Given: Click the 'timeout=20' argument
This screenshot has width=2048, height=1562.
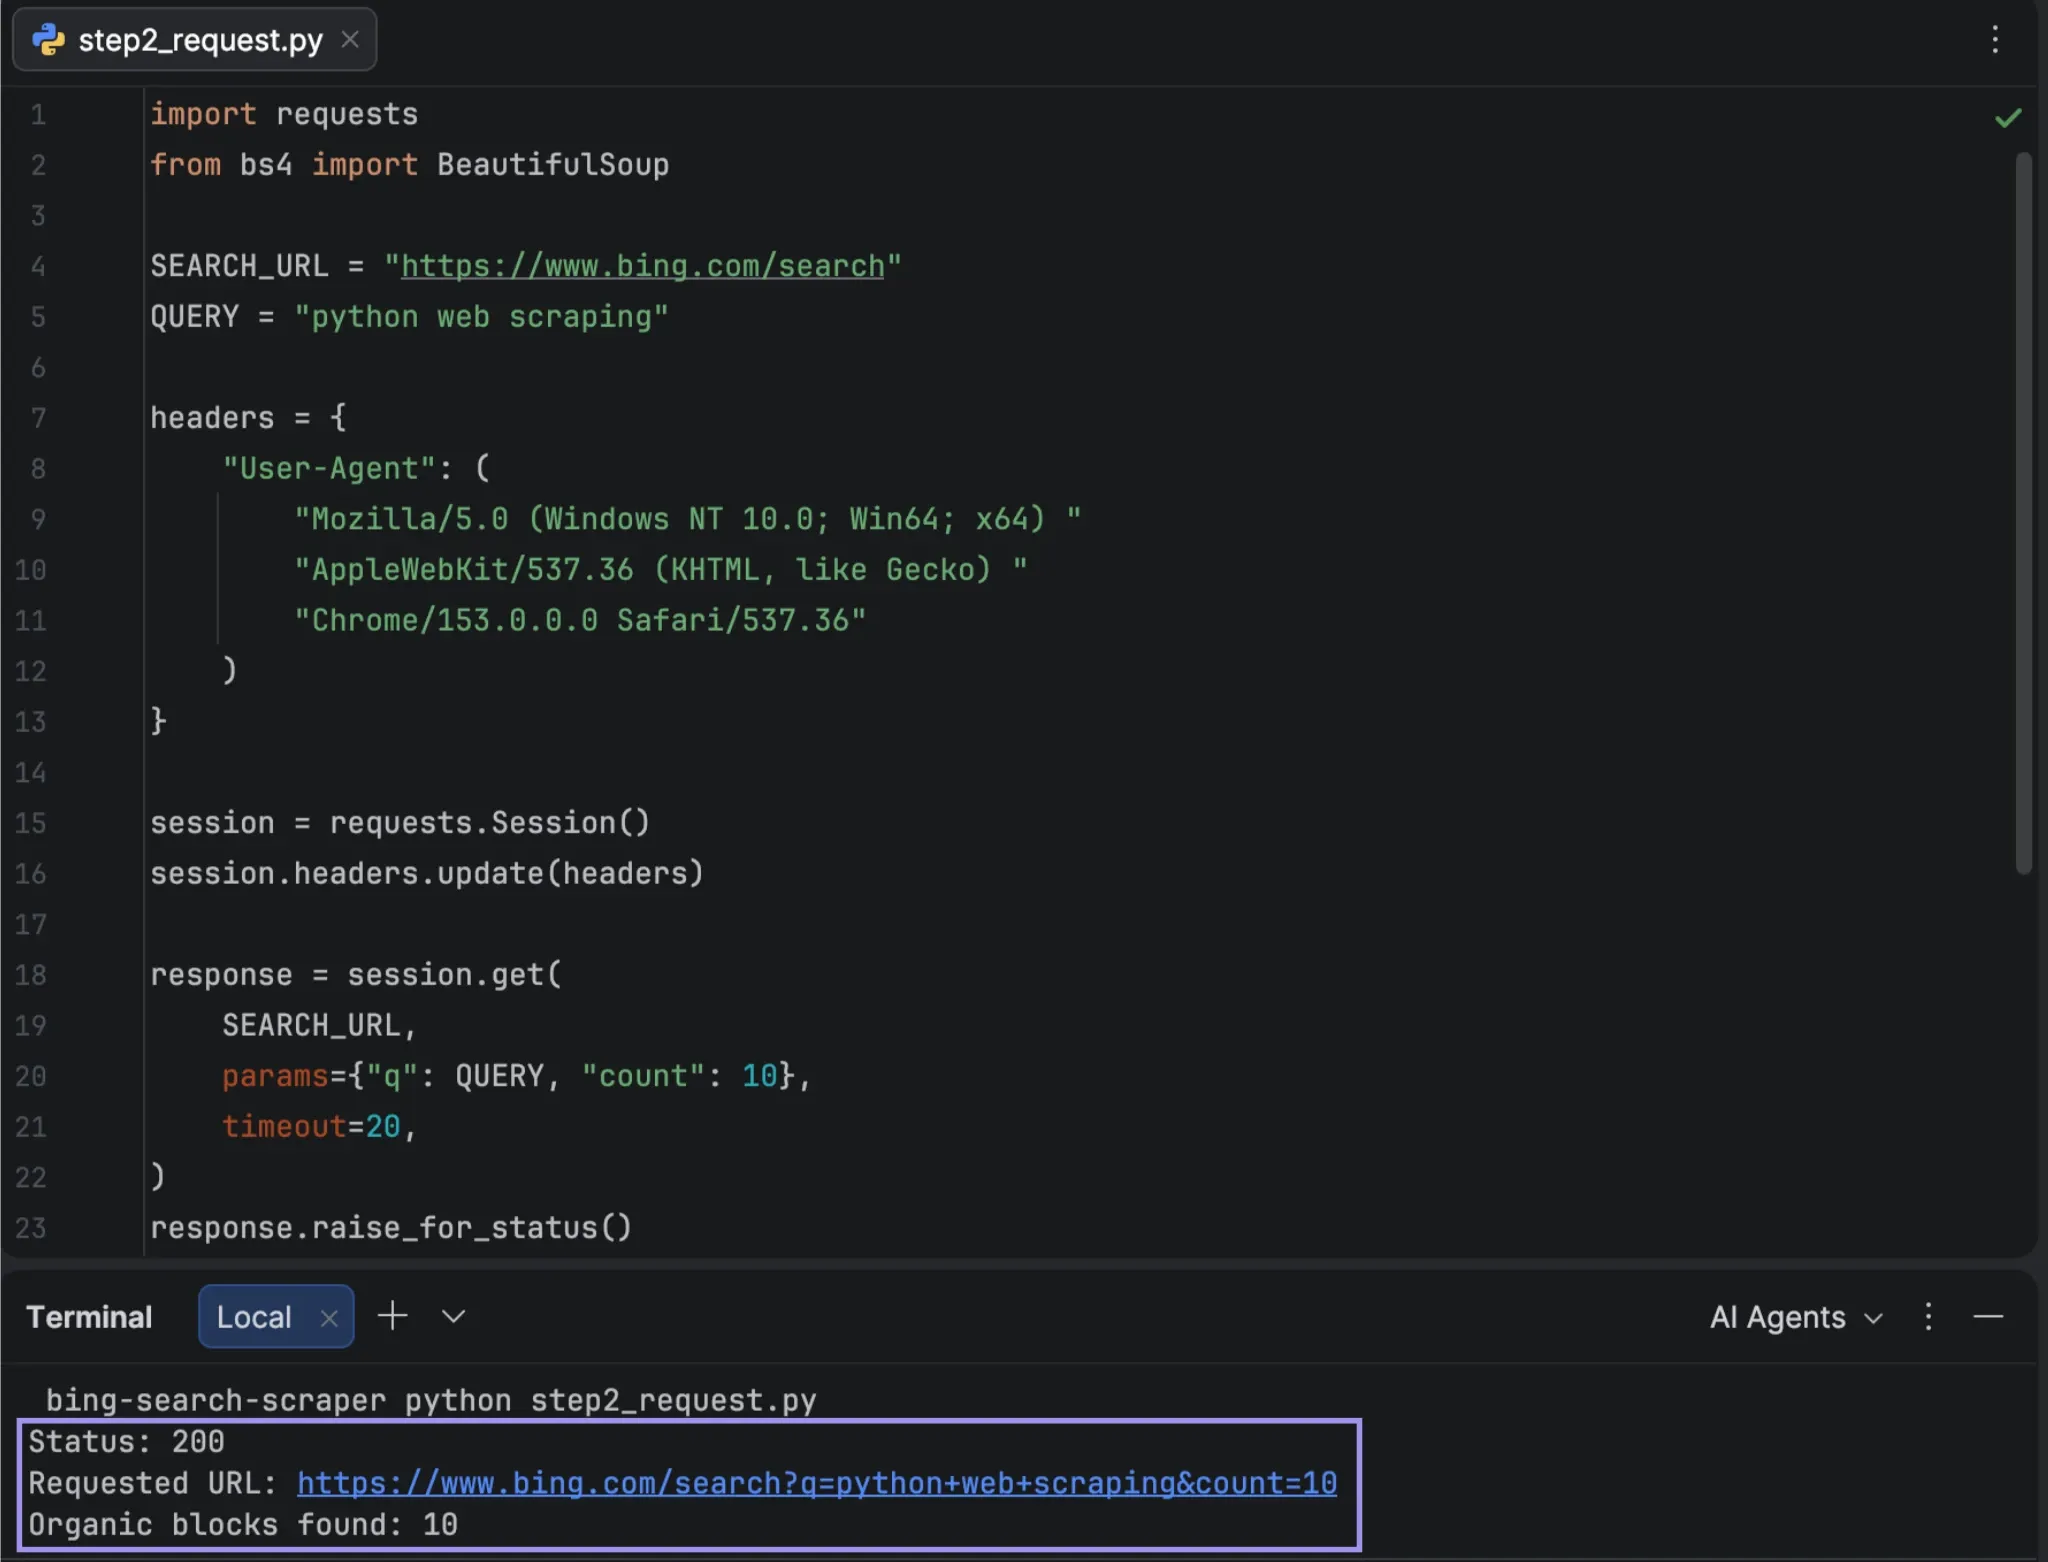Looking at the screenshot, I should pos(311,1127).
